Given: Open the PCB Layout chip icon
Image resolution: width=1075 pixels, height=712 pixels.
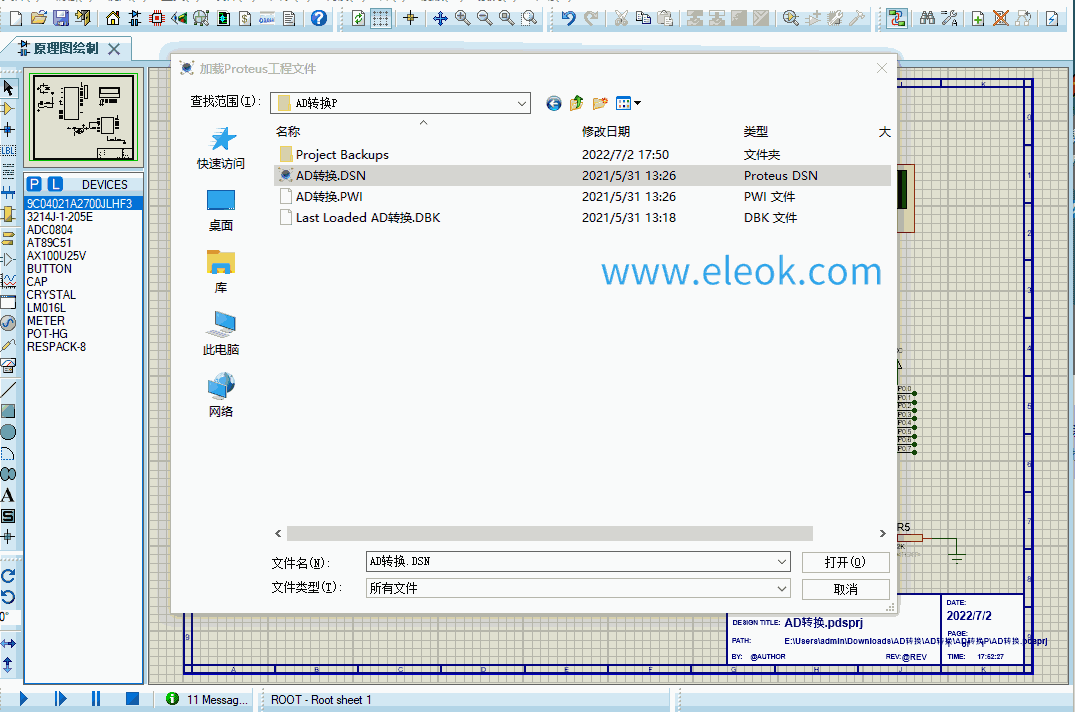Looking at the screenshot, I should point(157,19).
